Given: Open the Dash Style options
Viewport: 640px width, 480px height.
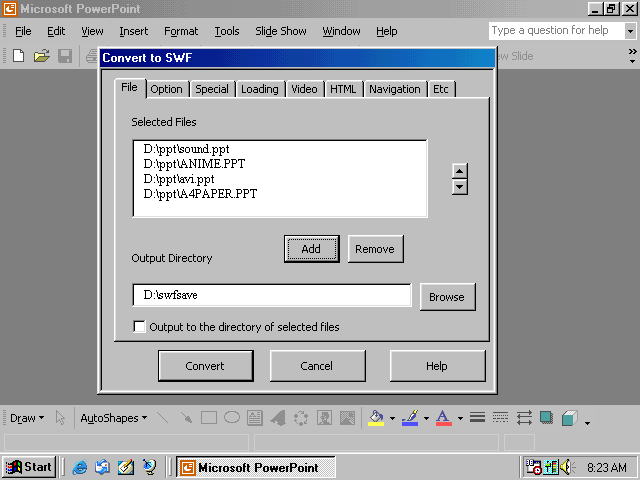Looking at the screenshot, I should (x=500, y=418).
